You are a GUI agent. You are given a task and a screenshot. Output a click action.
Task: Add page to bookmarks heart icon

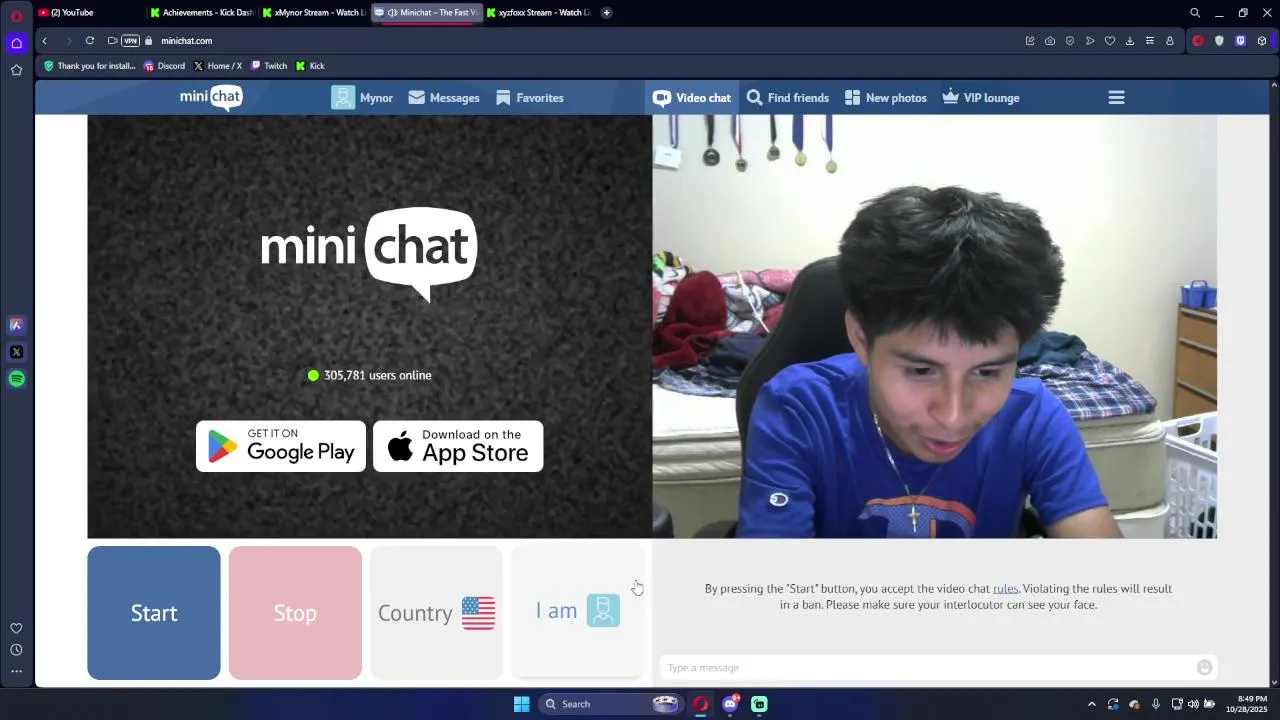point(1110,41)
